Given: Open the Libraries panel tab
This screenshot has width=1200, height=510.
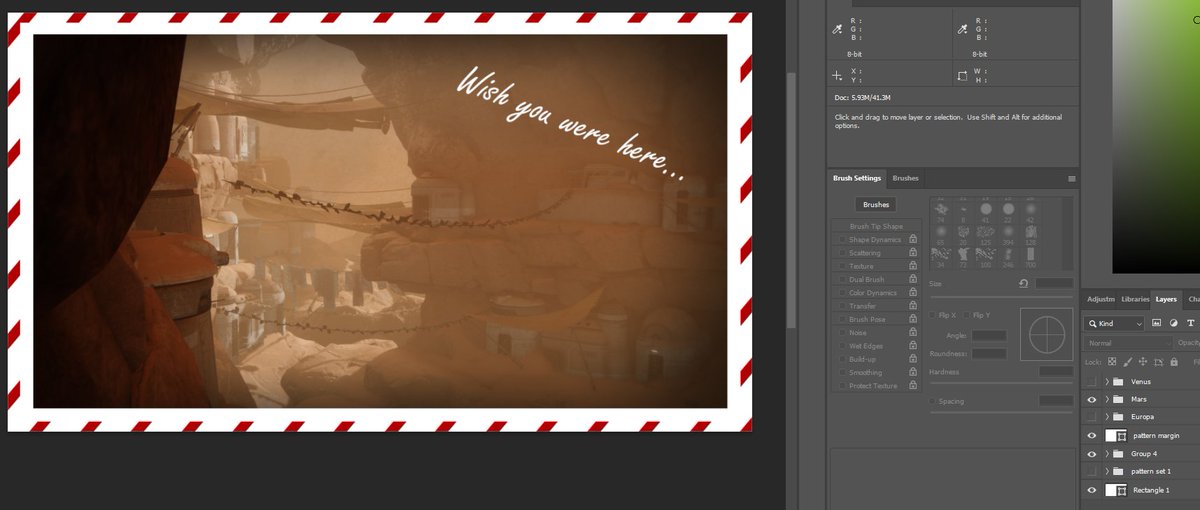Looking at the screenshot, I should (x=1135, y=299).
